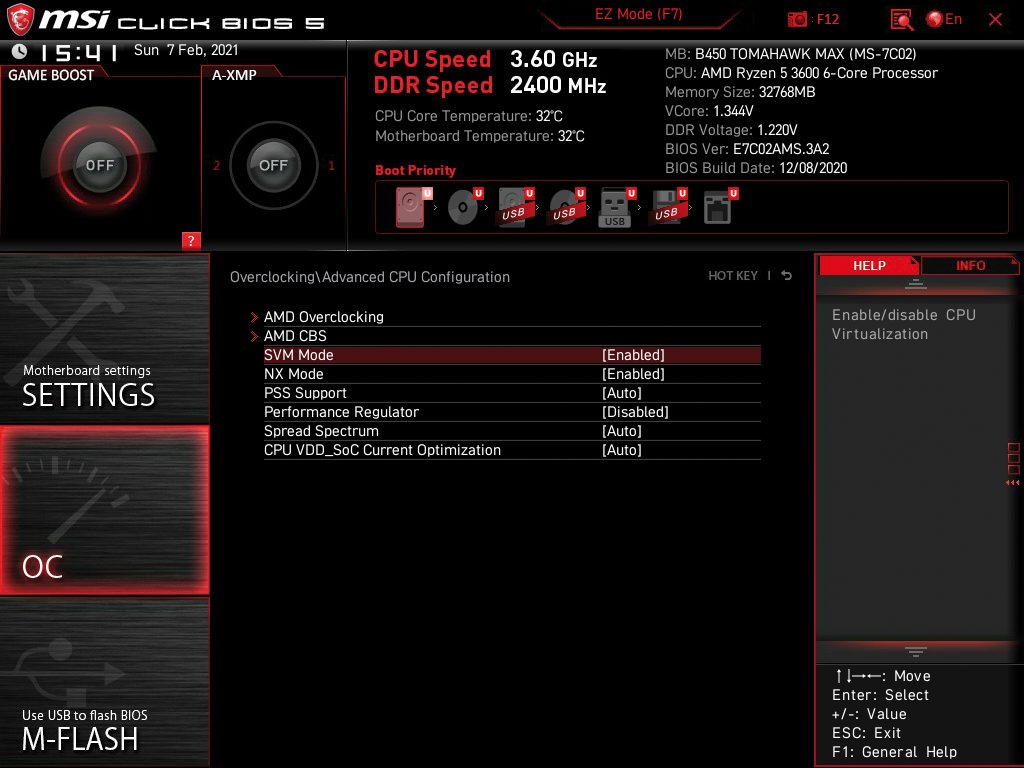
Task: Select the PSS Support row label
Action: click(x=305, y=392)
